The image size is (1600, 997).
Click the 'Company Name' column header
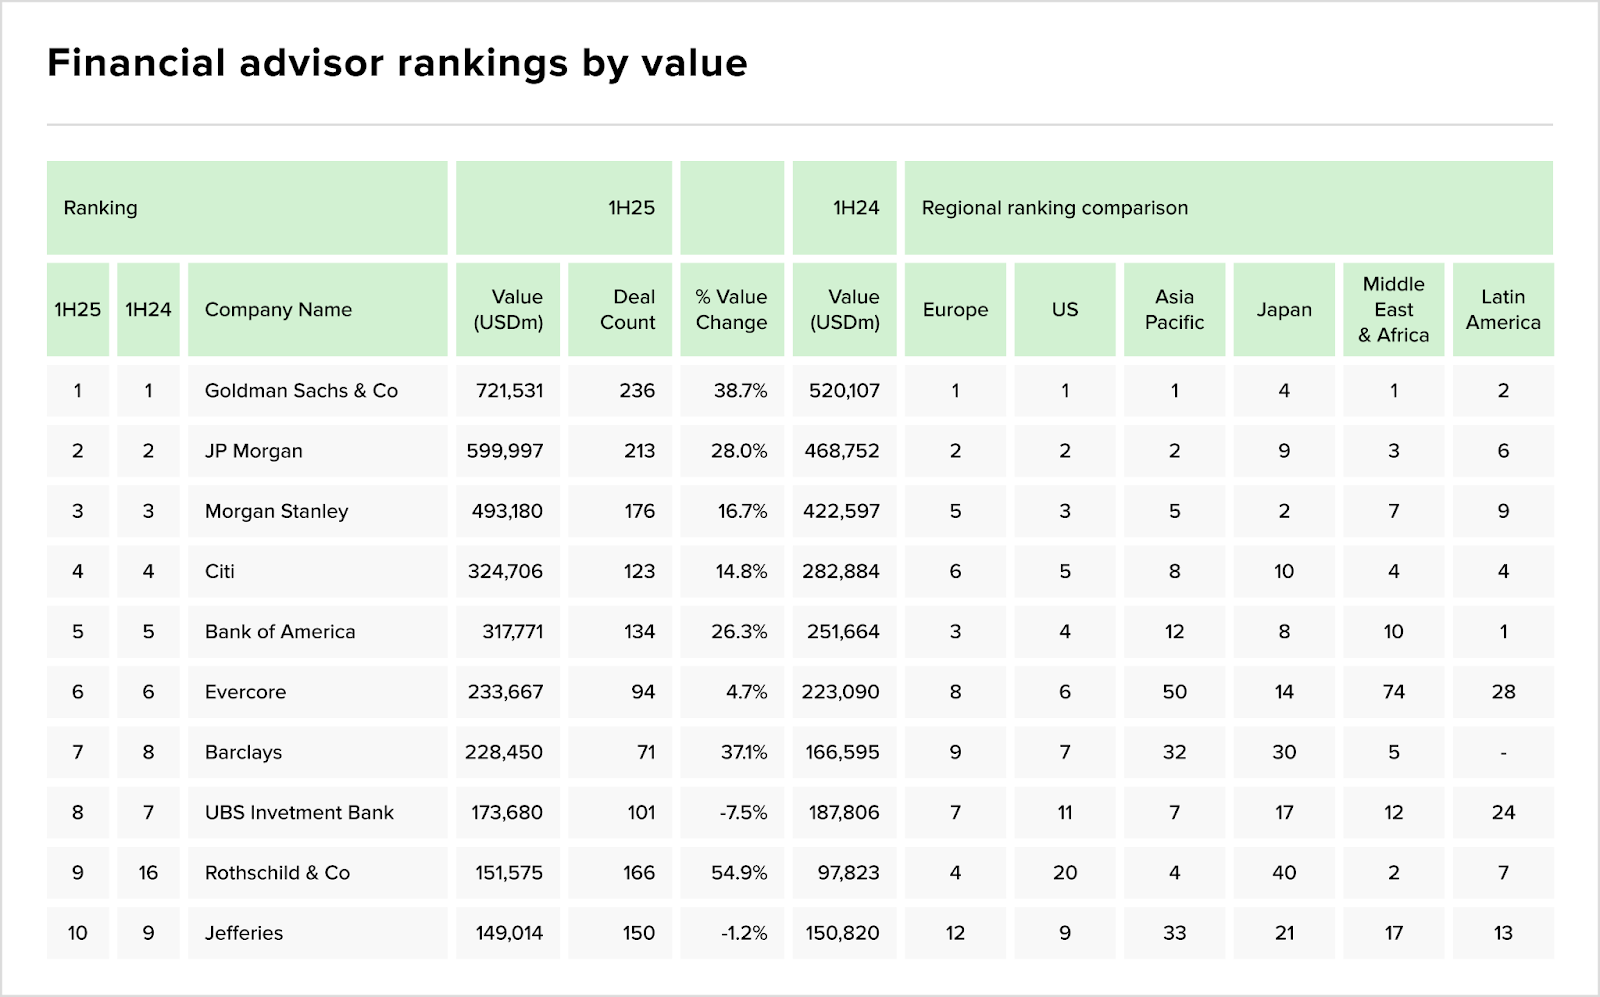[x=318, y=310]
